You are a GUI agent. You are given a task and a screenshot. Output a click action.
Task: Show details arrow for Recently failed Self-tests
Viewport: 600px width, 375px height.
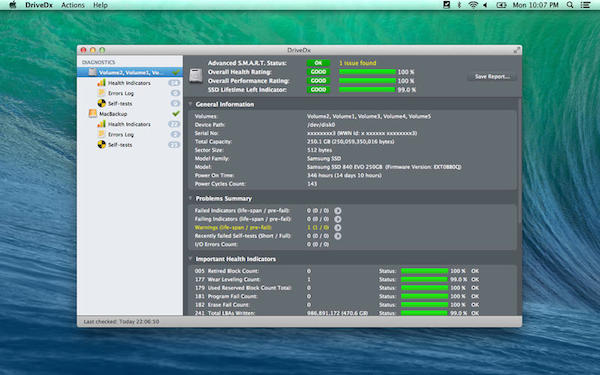338,236
